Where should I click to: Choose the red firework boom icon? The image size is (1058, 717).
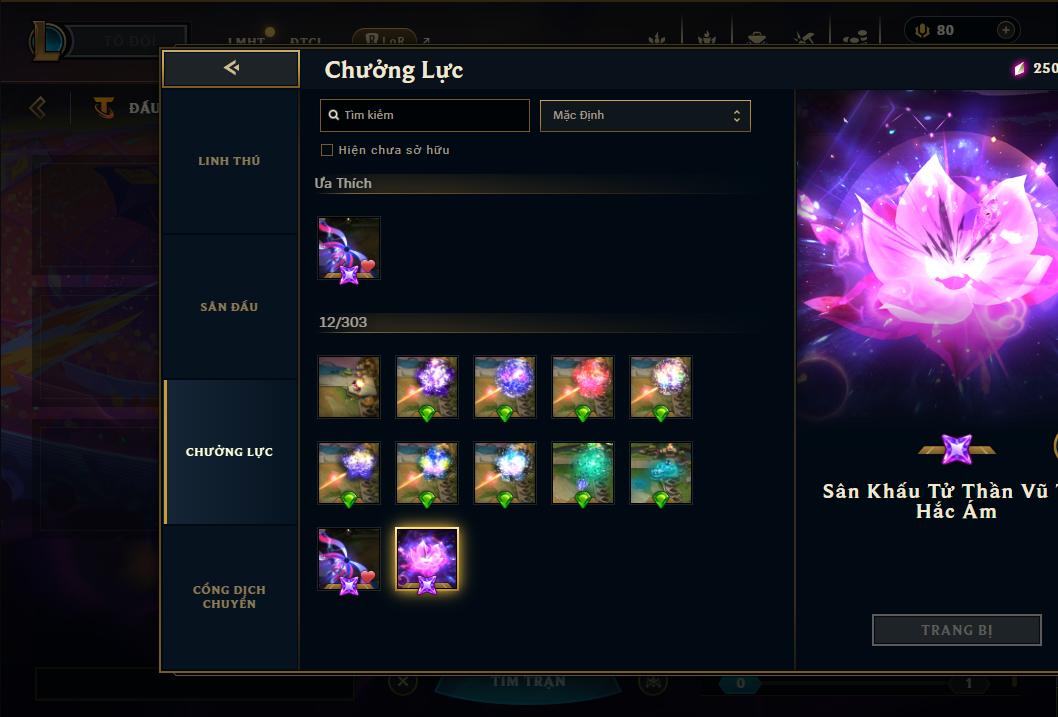point(583,387)
